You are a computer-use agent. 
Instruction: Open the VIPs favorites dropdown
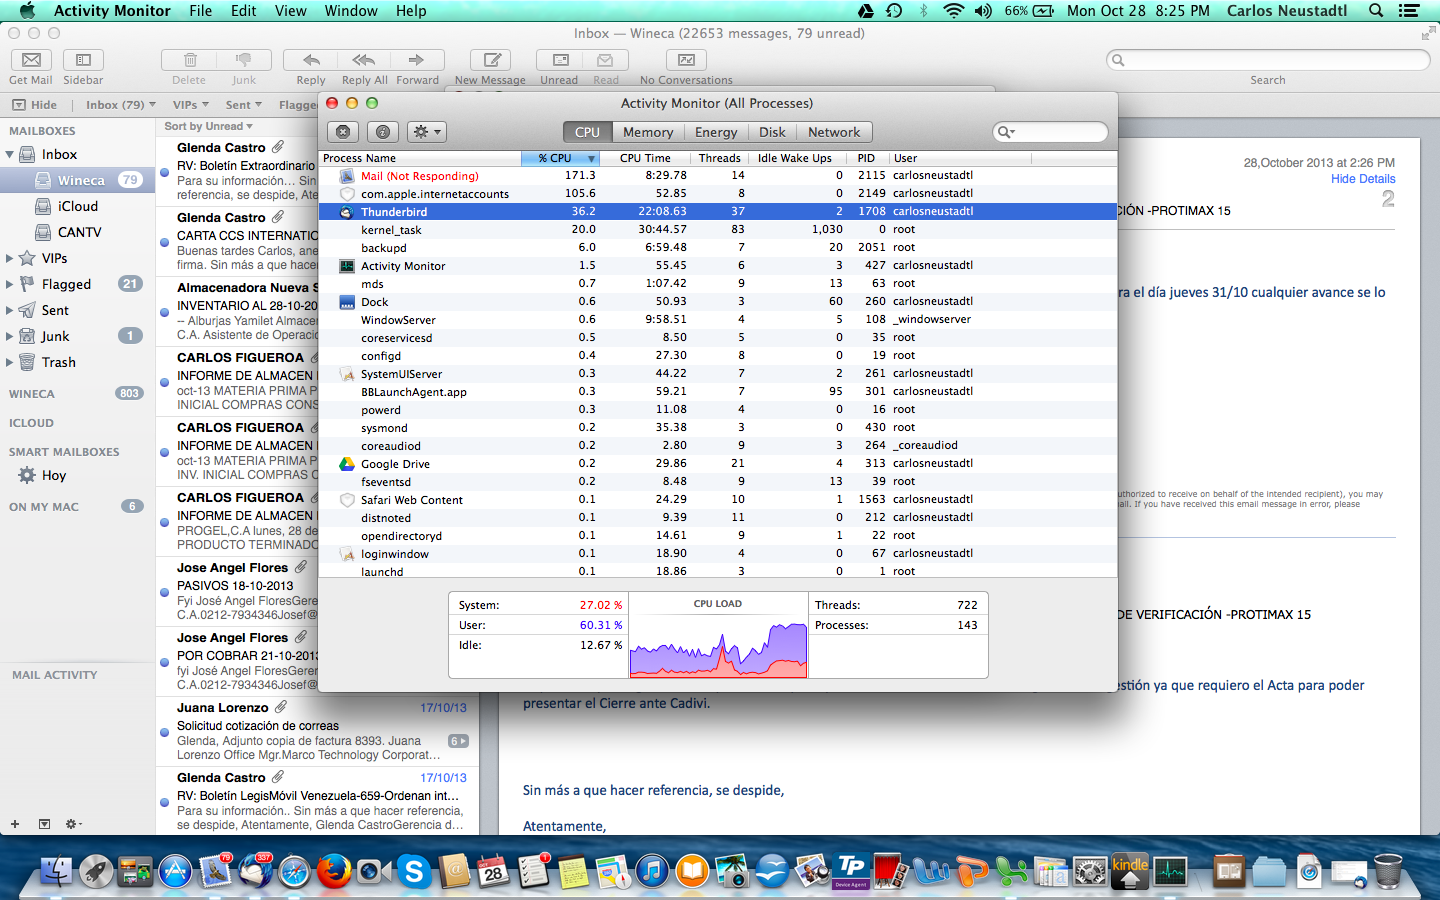coord(190,105)
